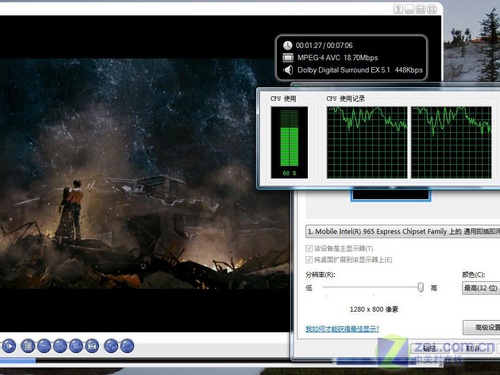Restore the video player window size
The image size is (500, 375).
coord(421,9)
